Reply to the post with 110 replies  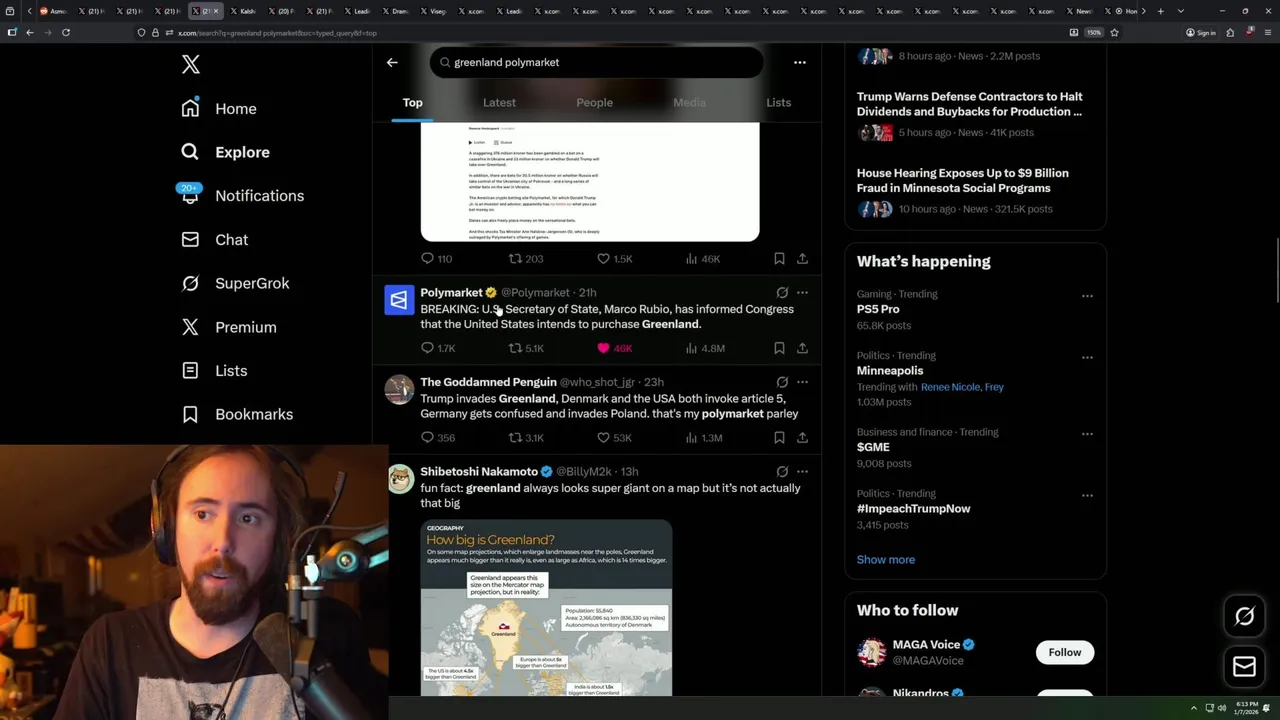click(436, 259)
